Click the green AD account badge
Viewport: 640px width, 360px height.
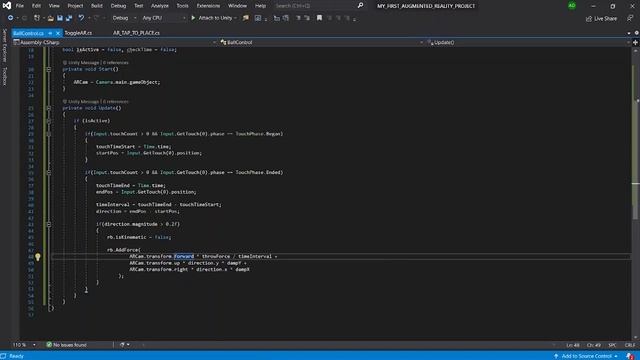pyautogui.click(x=572, y=6)
